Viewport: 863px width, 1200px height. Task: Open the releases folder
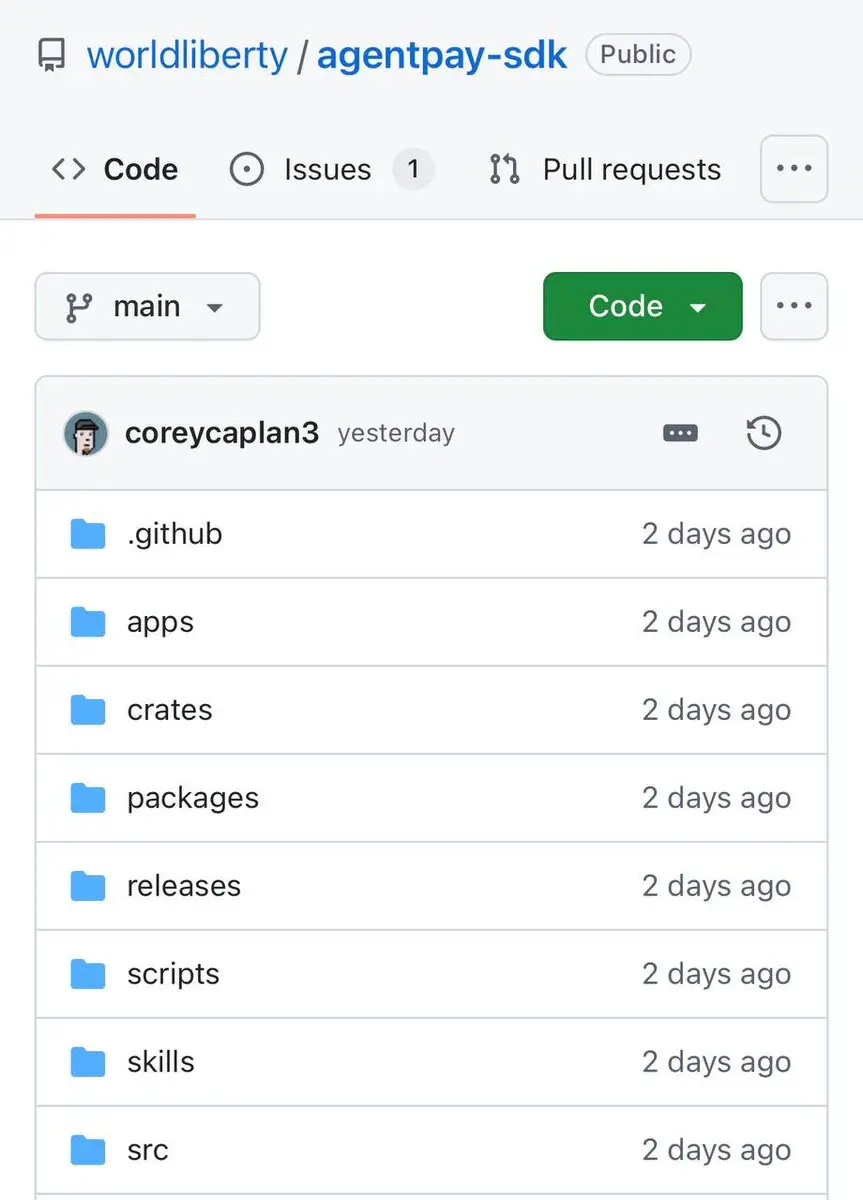coord(184,886)
